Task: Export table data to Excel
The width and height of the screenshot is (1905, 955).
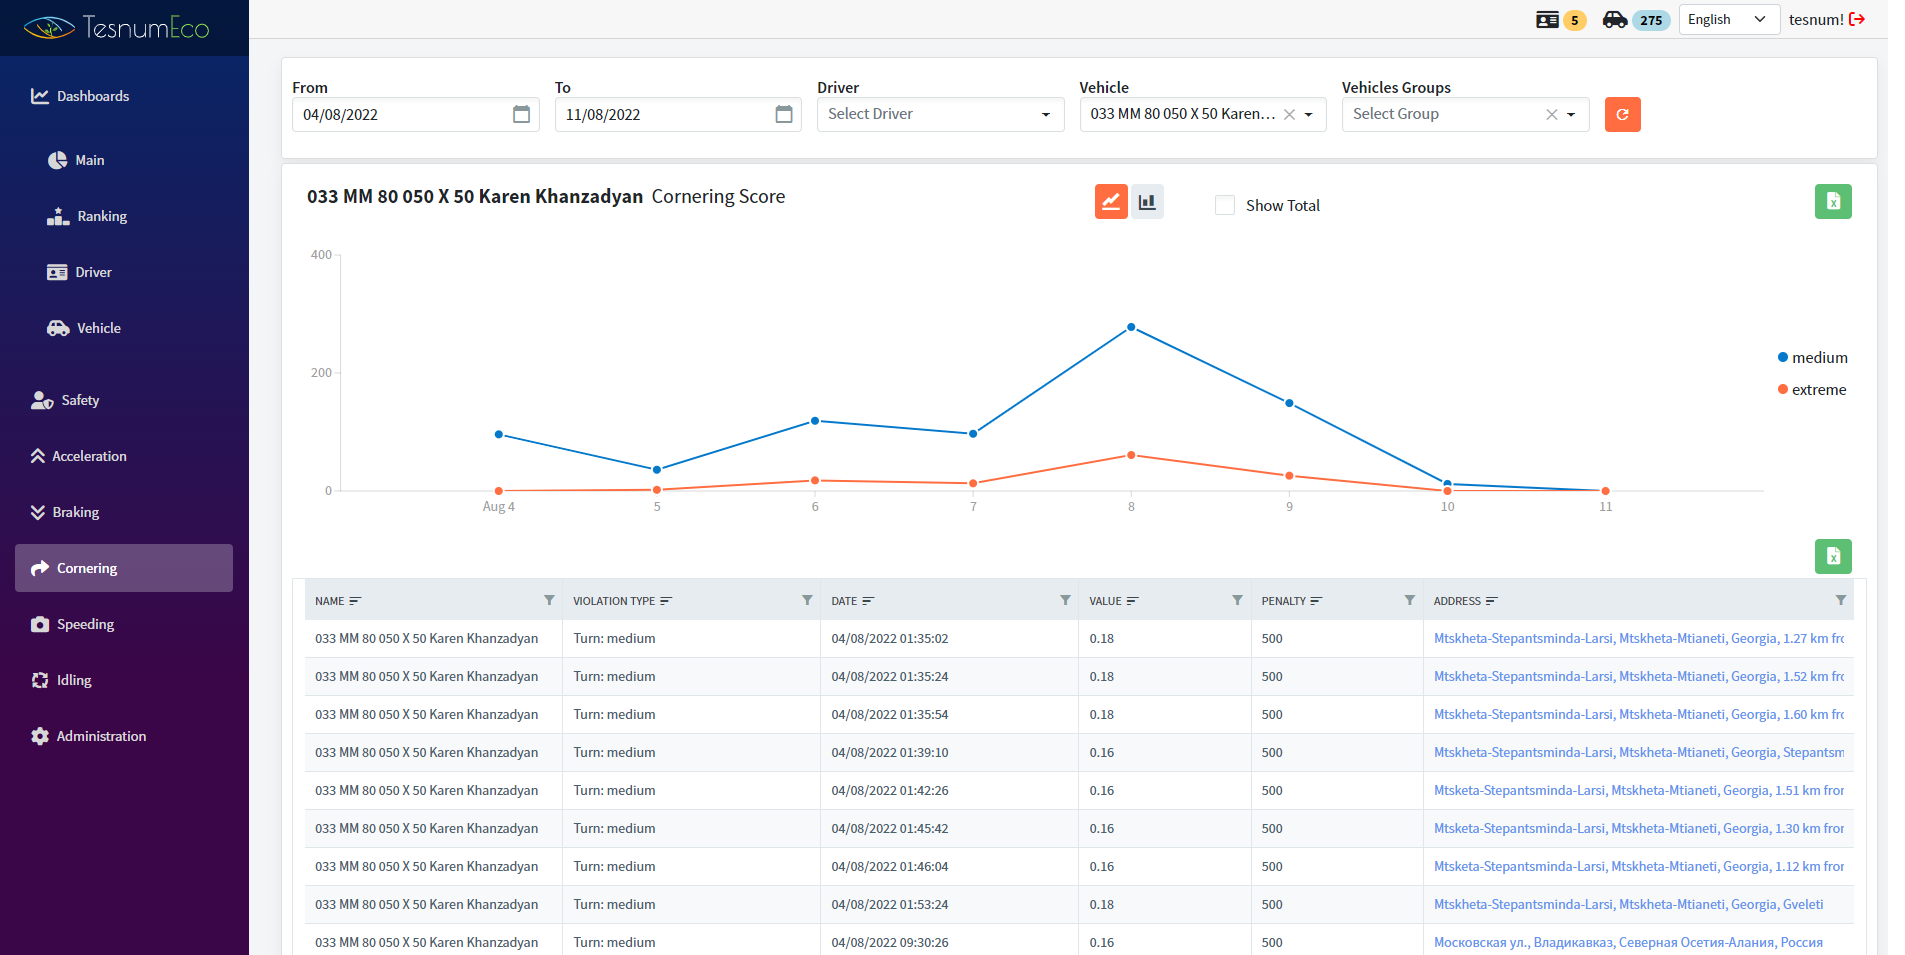Action: (1832, 556)
